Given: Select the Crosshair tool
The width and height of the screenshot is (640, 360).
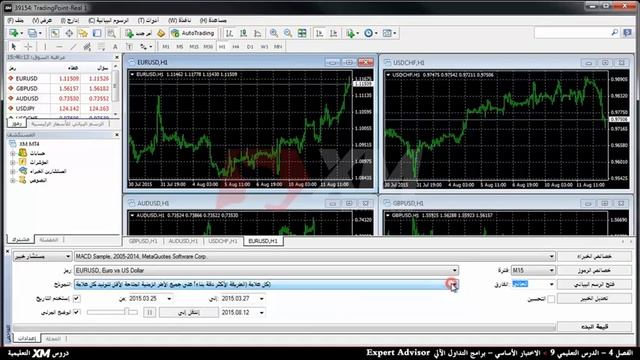Looking at the screenshot, I should coord(28,47).
